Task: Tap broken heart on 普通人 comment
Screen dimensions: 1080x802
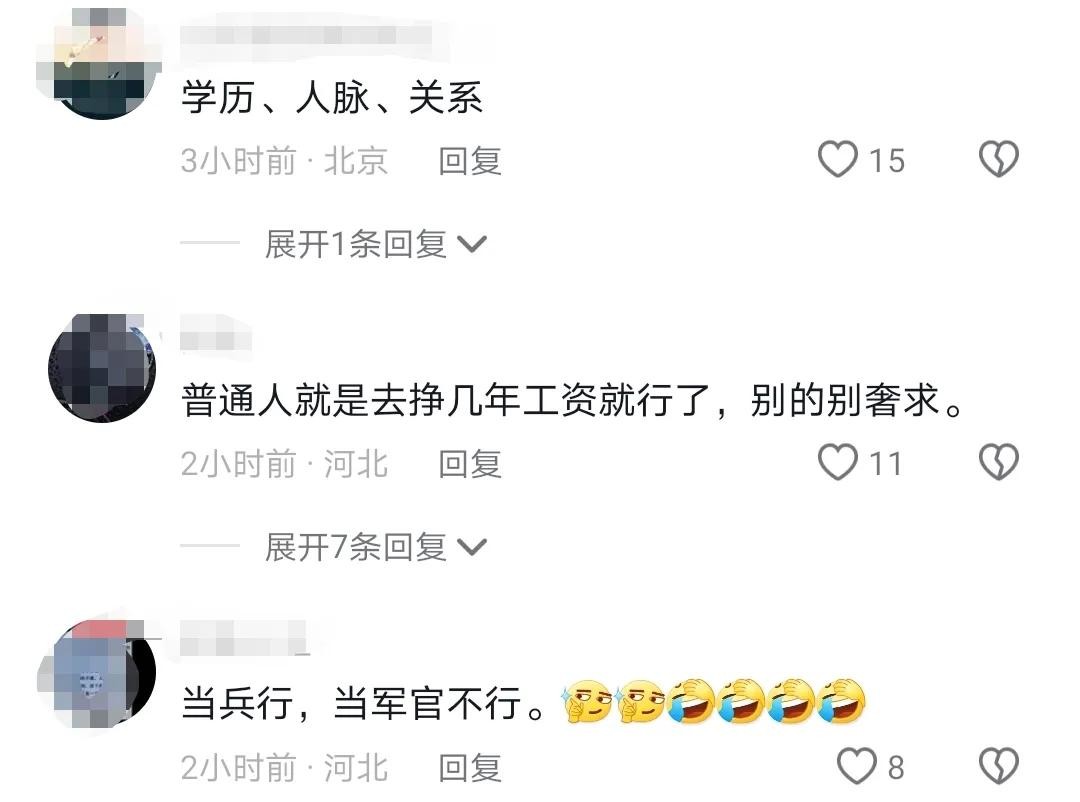Action: coord(999,462)
